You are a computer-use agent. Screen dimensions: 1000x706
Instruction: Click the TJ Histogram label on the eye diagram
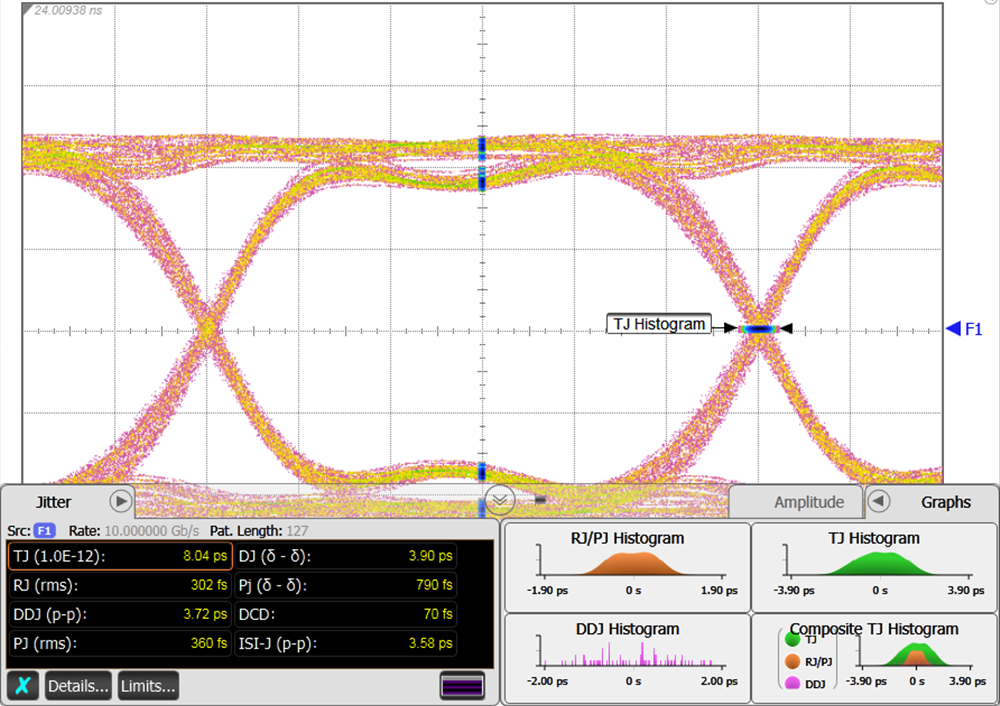click(659, 324)
